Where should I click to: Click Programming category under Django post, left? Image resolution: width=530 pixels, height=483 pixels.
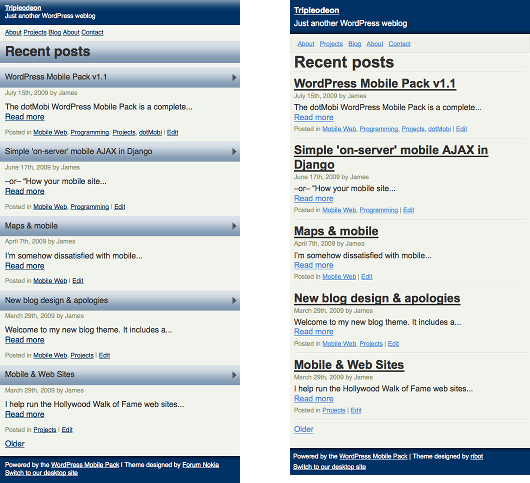[90, 207]
